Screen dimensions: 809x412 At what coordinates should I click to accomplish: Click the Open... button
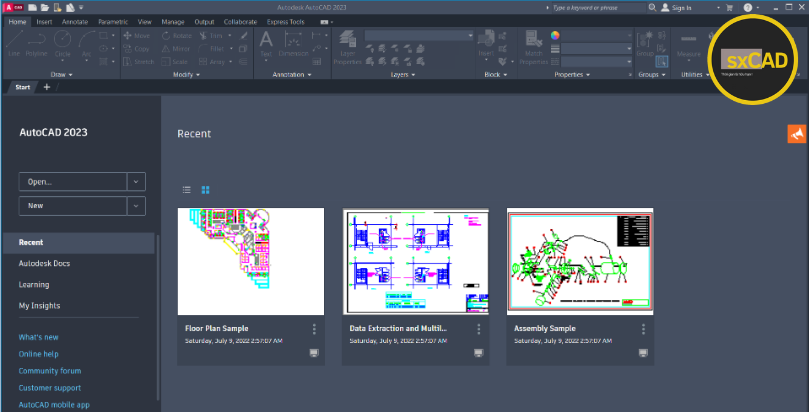[73, 182]
